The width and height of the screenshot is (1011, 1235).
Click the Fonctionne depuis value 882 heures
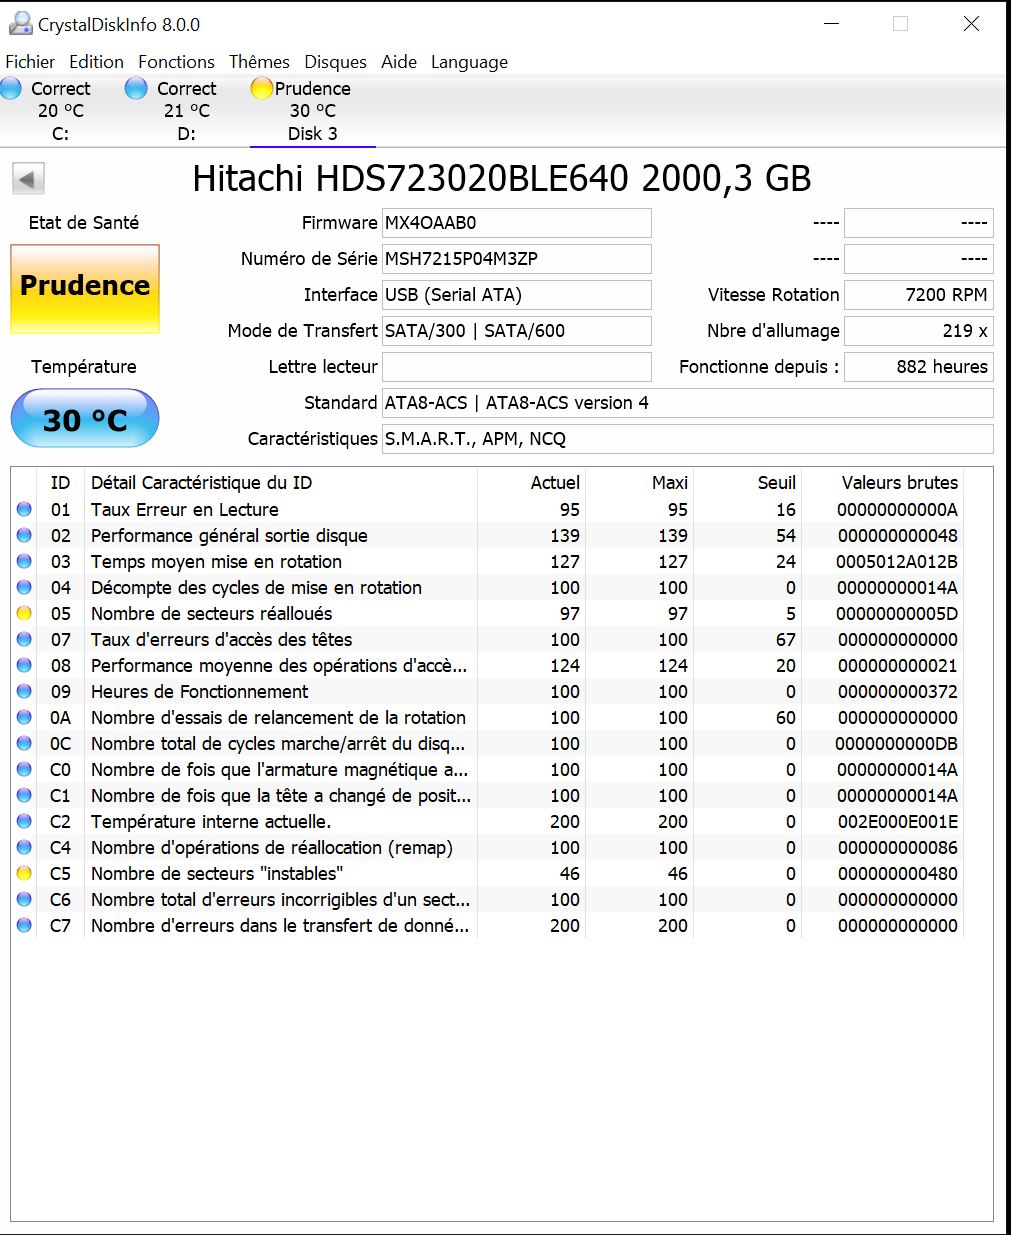919,367
